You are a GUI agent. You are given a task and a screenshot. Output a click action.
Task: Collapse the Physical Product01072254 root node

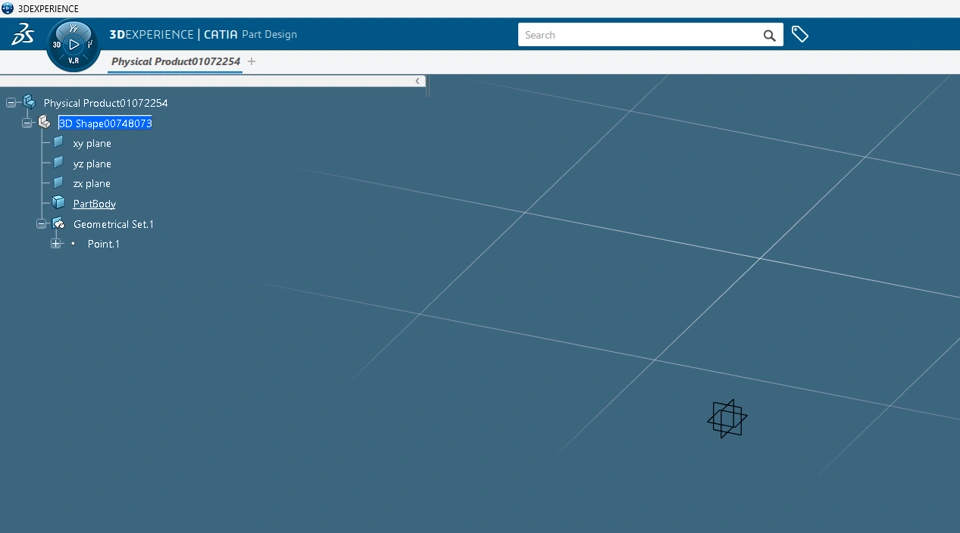tap(11, 103)
